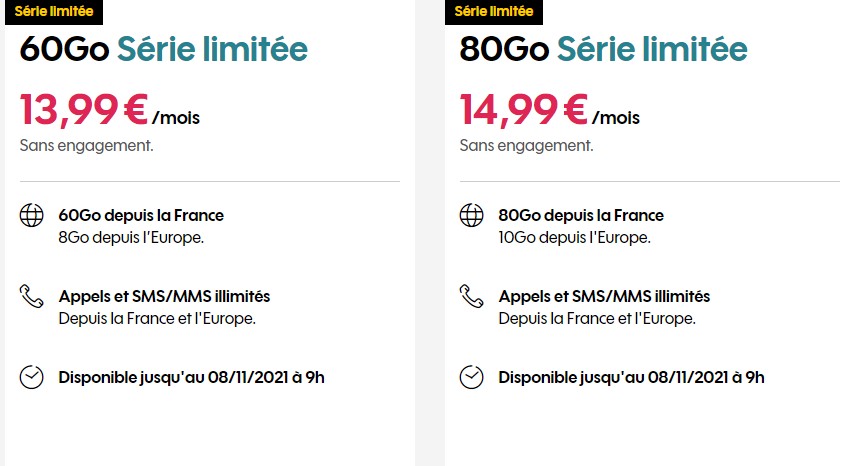854x466 pixels.
Task: Click the 60Go plan availability date text
Action: (192, 377)
